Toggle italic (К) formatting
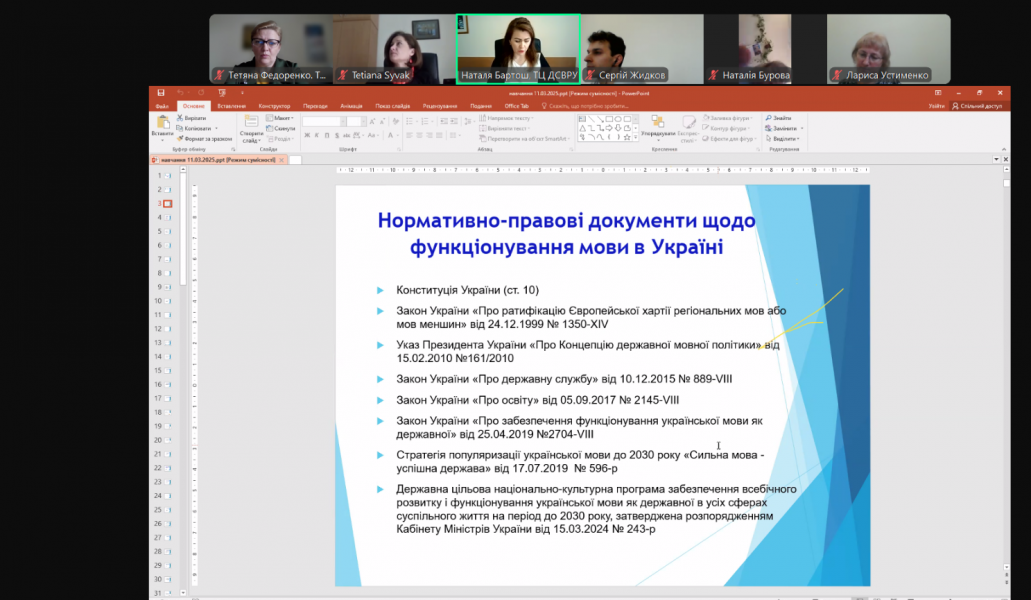1031x600 pixels. (x=317, y=137)
